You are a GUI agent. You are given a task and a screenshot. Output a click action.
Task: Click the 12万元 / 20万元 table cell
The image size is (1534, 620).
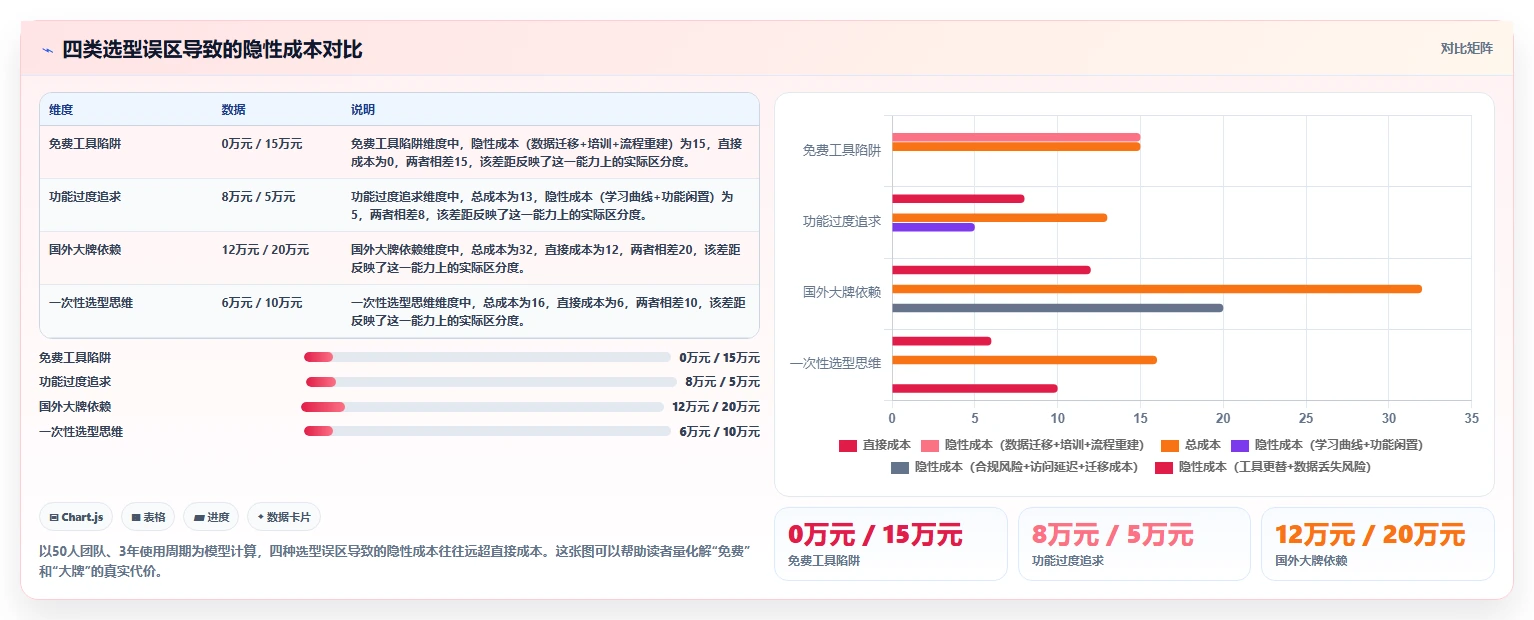coord(265,250)
